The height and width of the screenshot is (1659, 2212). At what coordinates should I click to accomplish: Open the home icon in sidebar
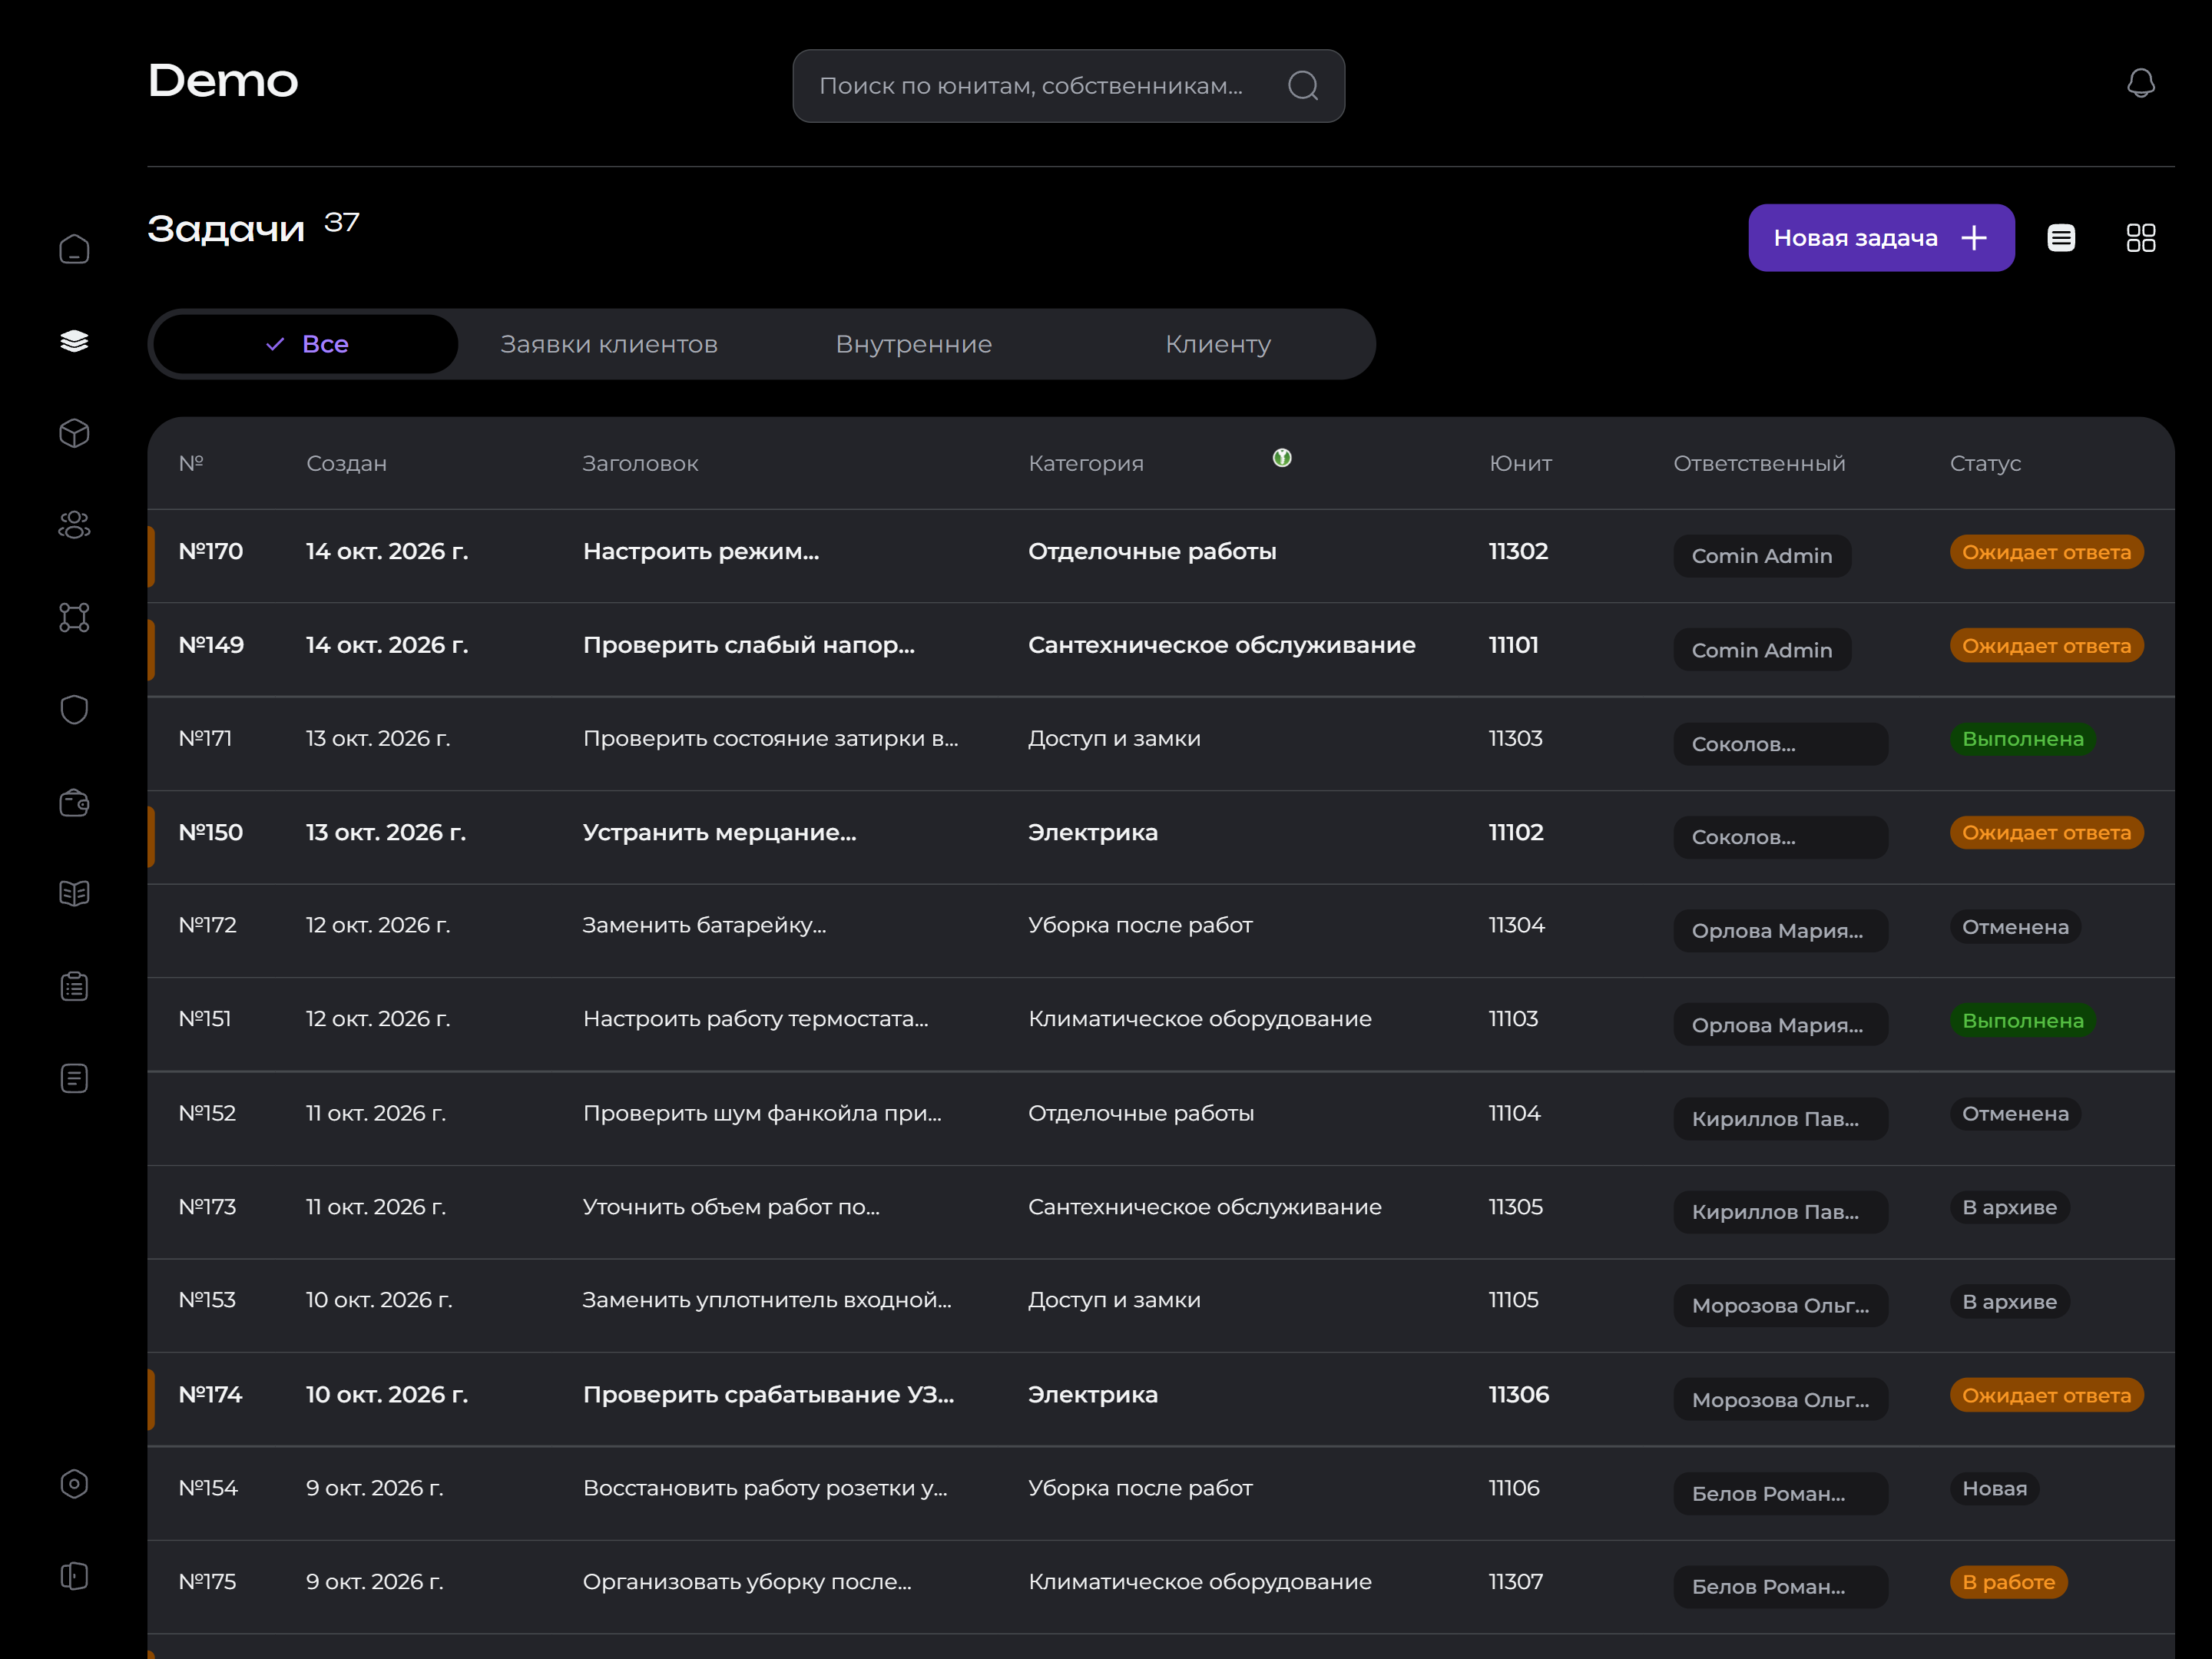tap(74, 249)
